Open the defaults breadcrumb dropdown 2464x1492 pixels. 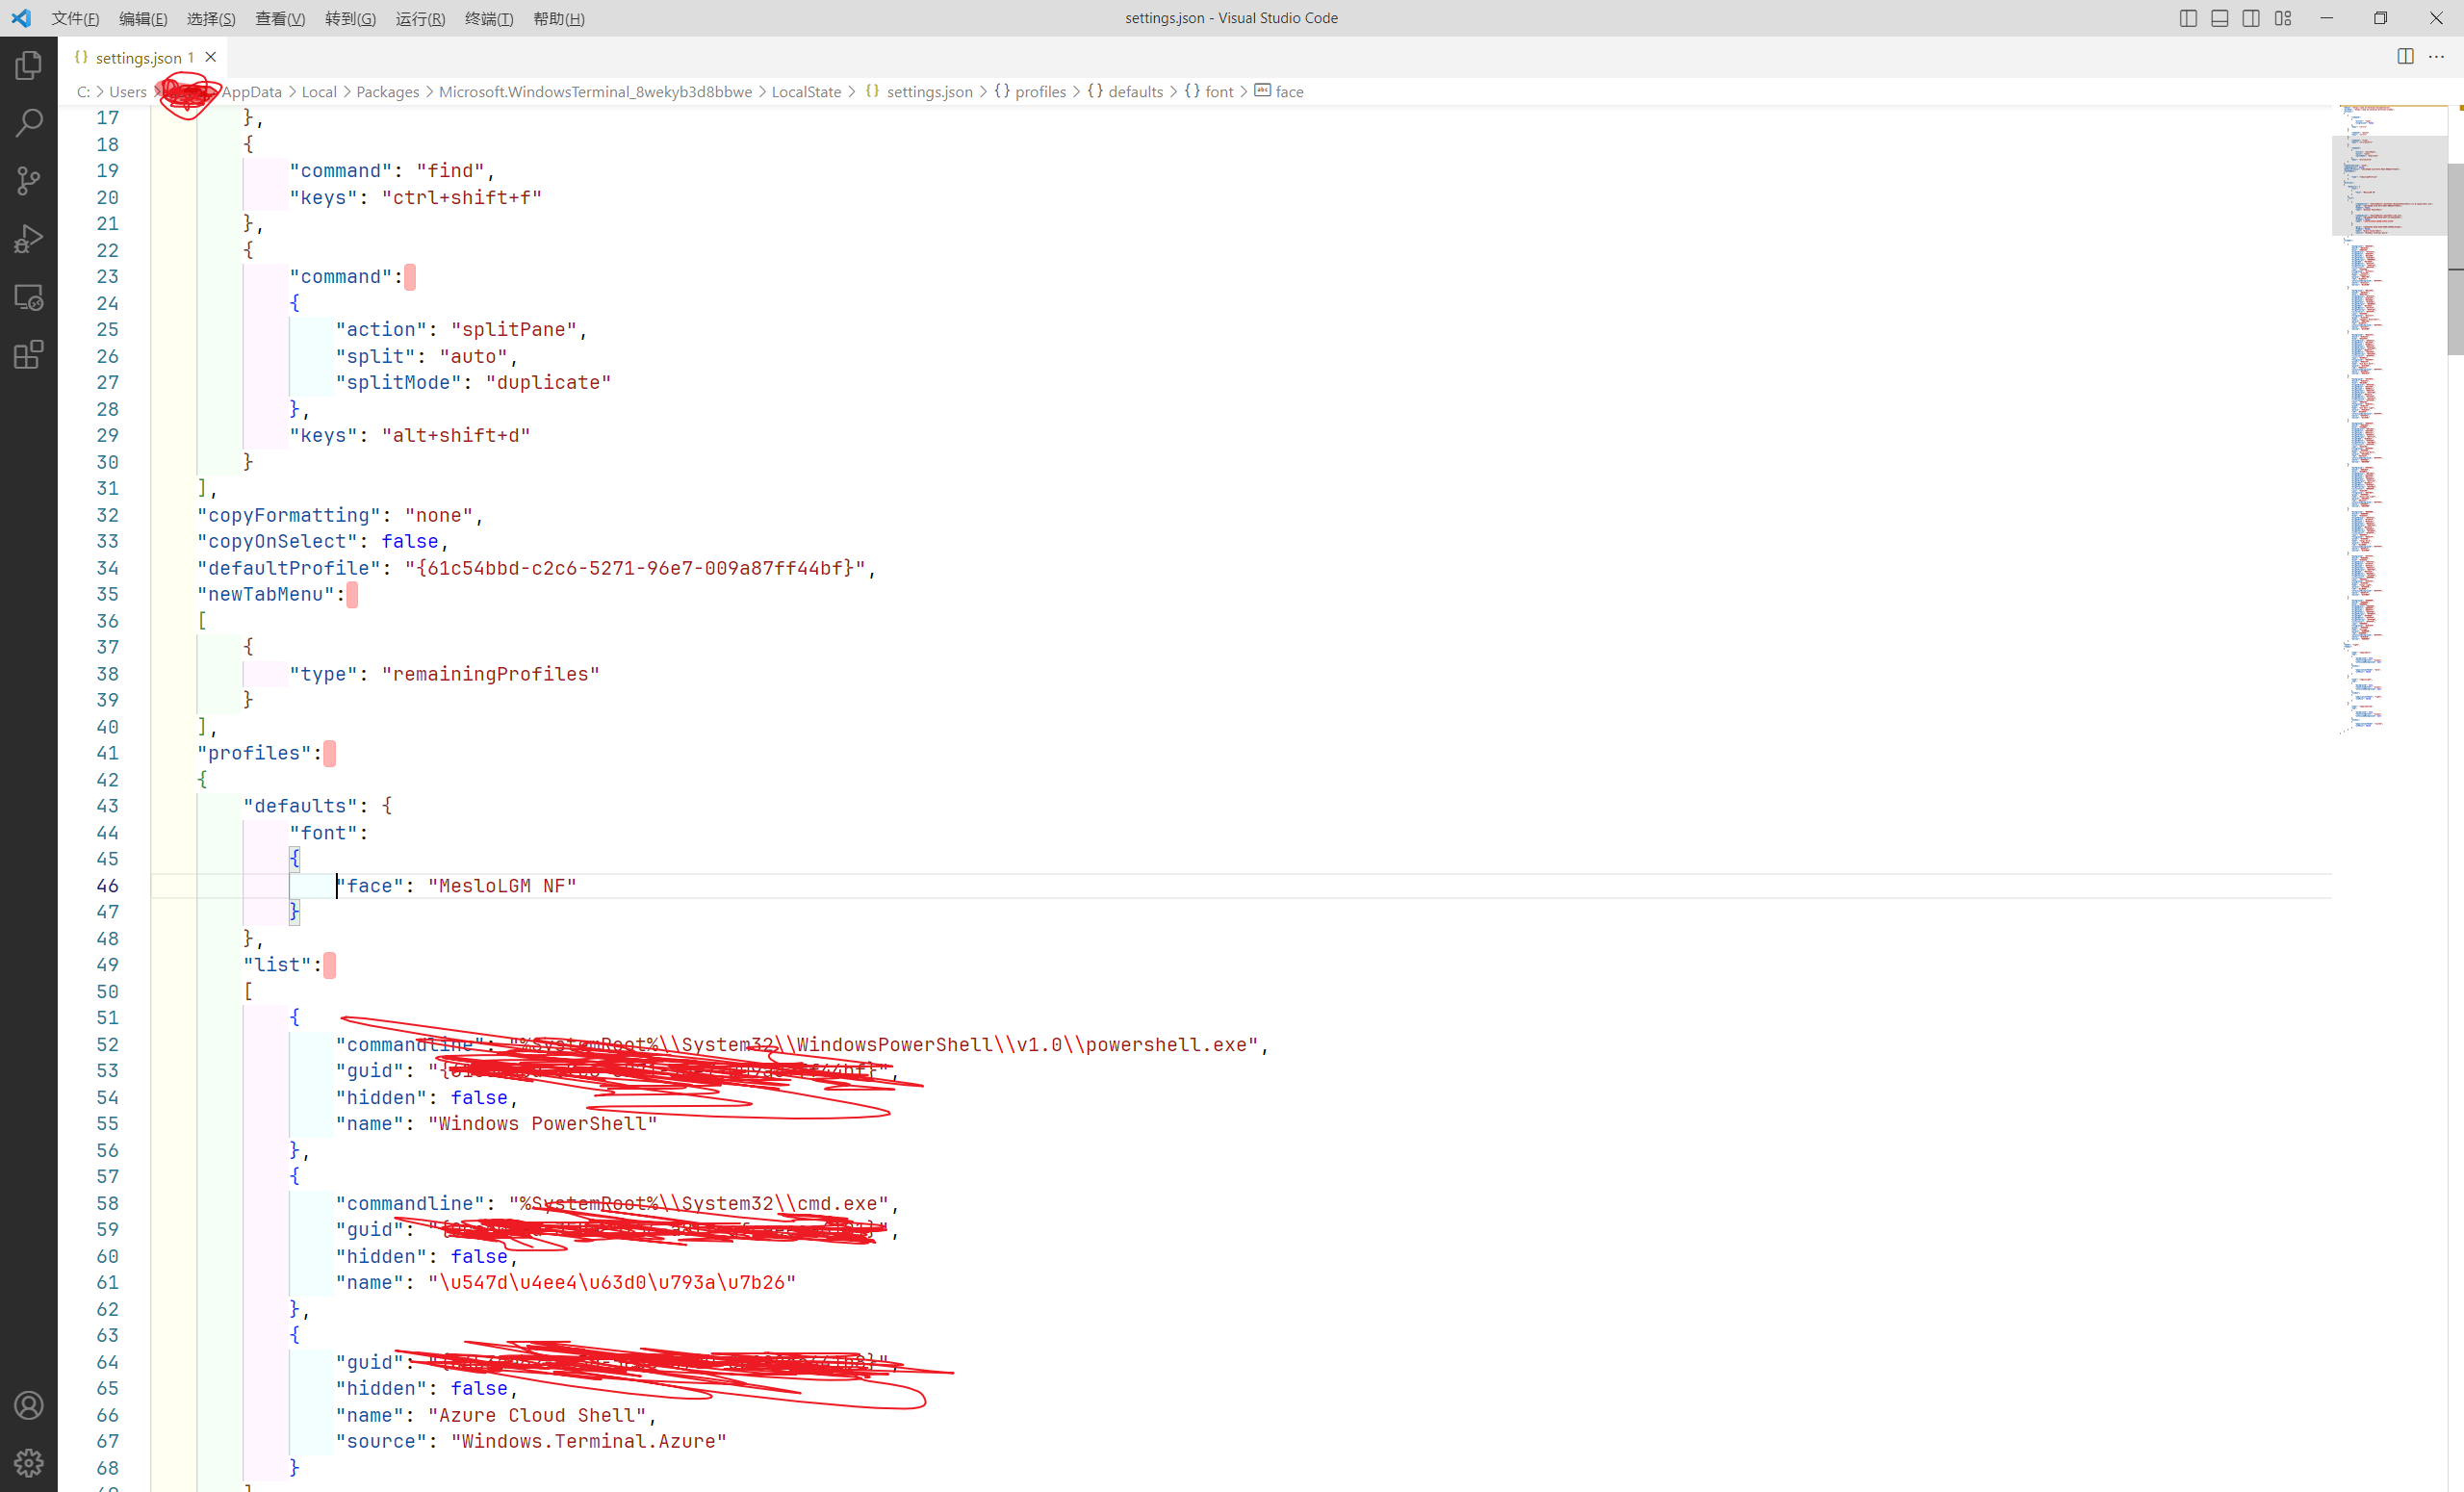1136,91
